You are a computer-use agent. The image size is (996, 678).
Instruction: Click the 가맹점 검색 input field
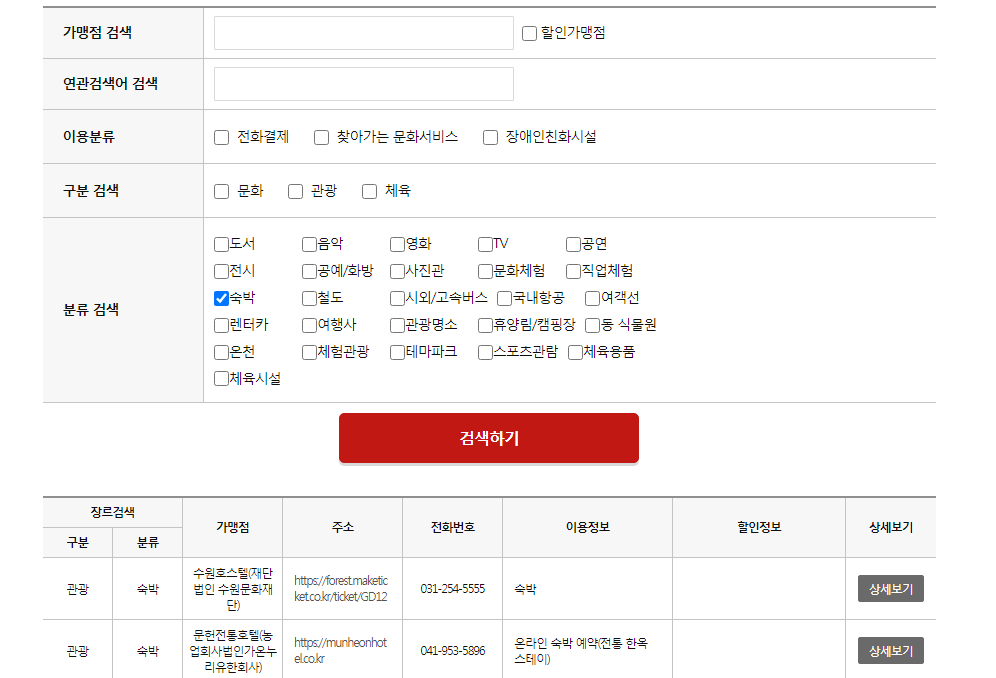(x=363, y=33)
